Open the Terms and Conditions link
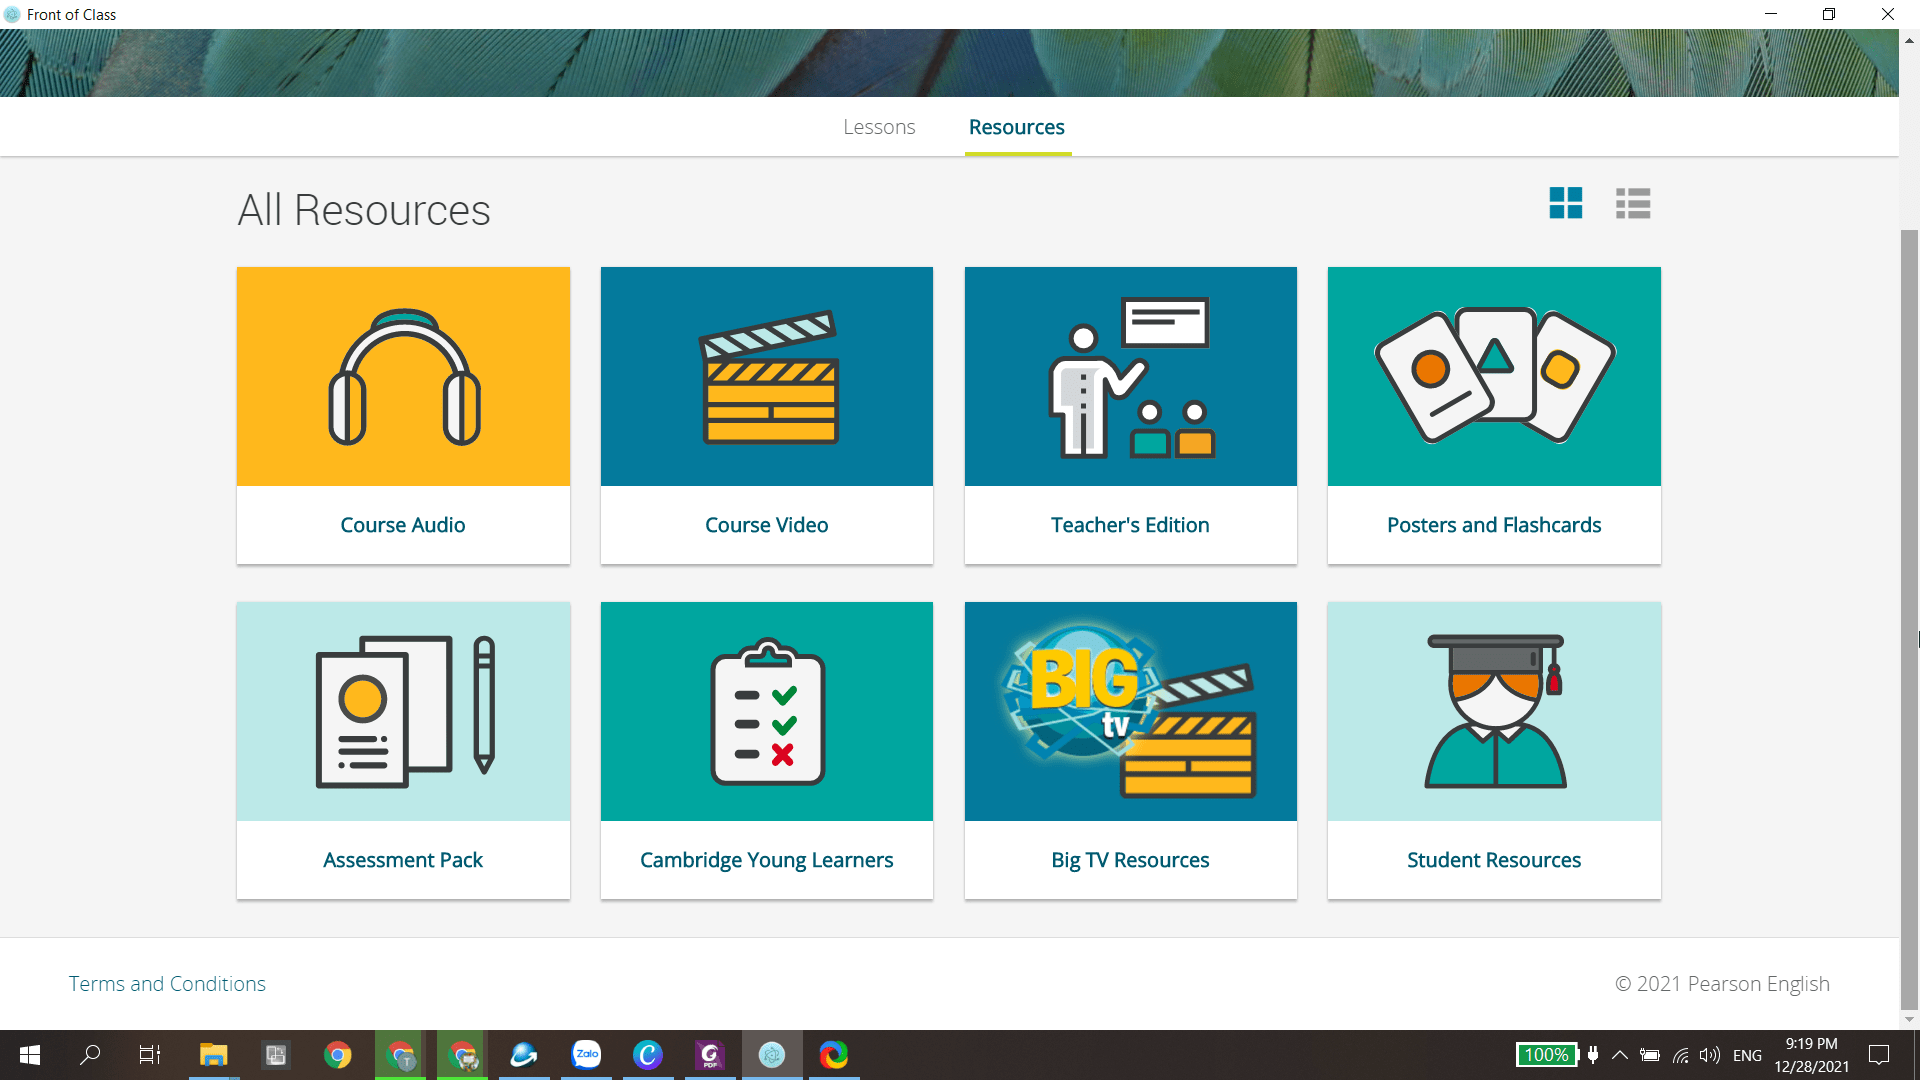The width and height of the screenshot is (1920, 1080). (x=166, y=983)
